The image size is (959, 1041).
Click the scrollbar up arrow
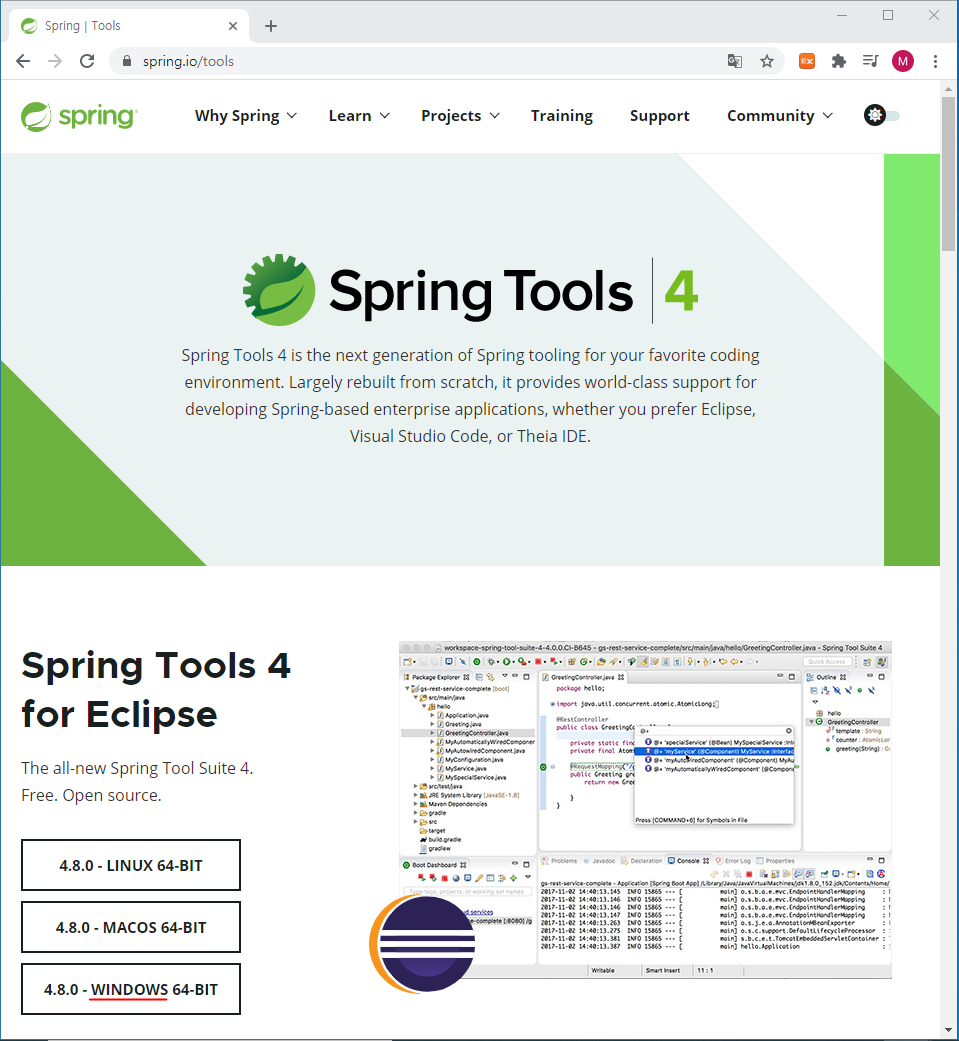click(x=949, y=88)
